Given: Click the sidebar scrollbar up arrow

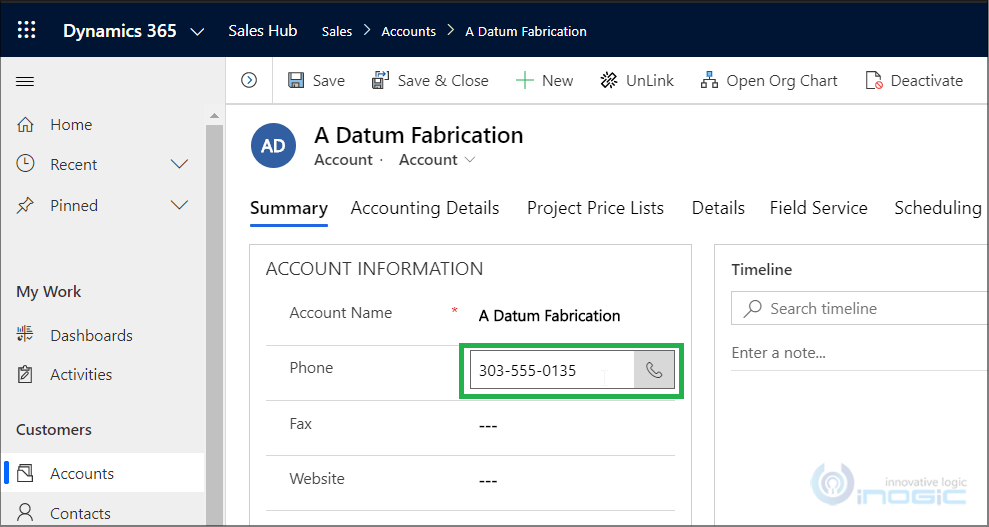Looking at the screenshot, I should point(214,116).
